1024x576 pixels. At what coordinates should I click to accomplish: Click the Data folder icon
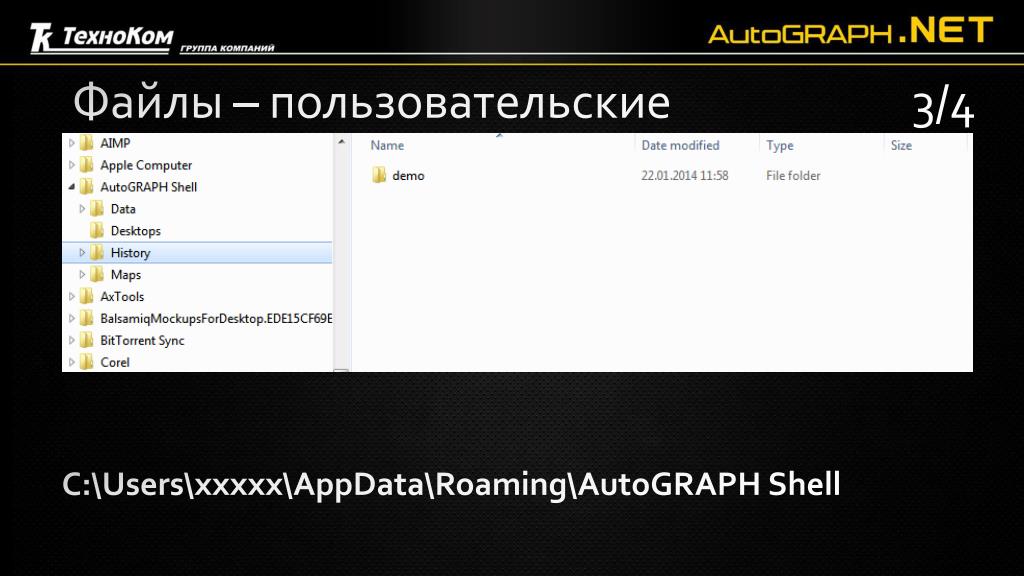coord(97,209)
